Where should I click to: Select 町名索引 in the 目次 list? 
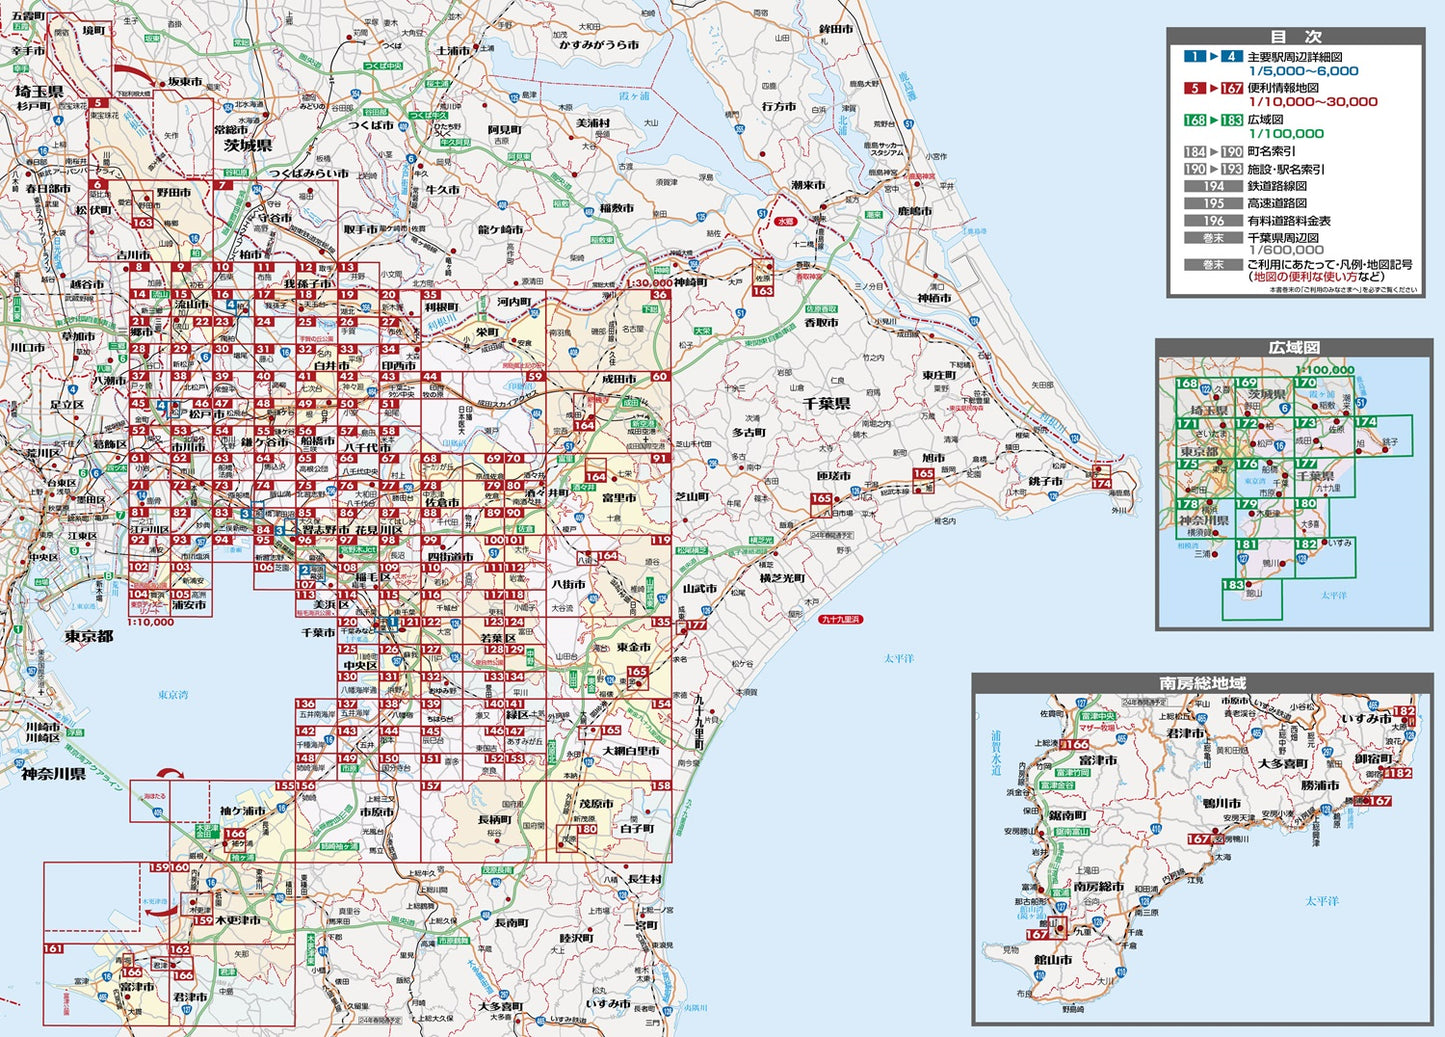coord(1271,152)
